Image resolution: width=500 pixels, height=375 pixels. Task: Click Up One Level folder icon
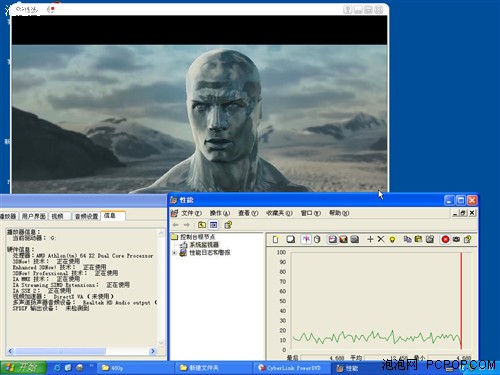coord(202,225)
